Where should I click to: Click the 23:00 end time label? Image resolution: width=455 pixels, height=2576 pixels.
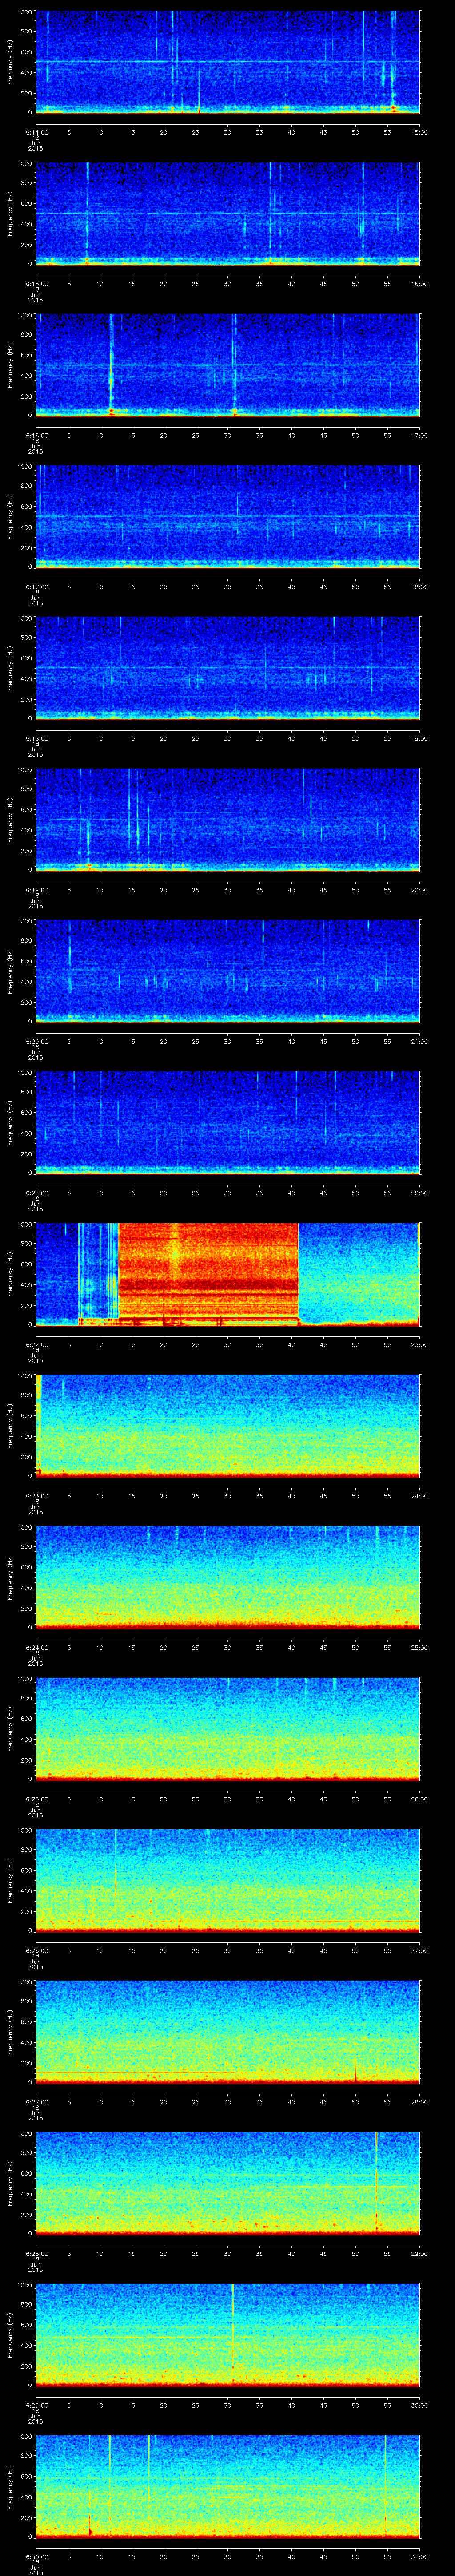[420, 1344]
